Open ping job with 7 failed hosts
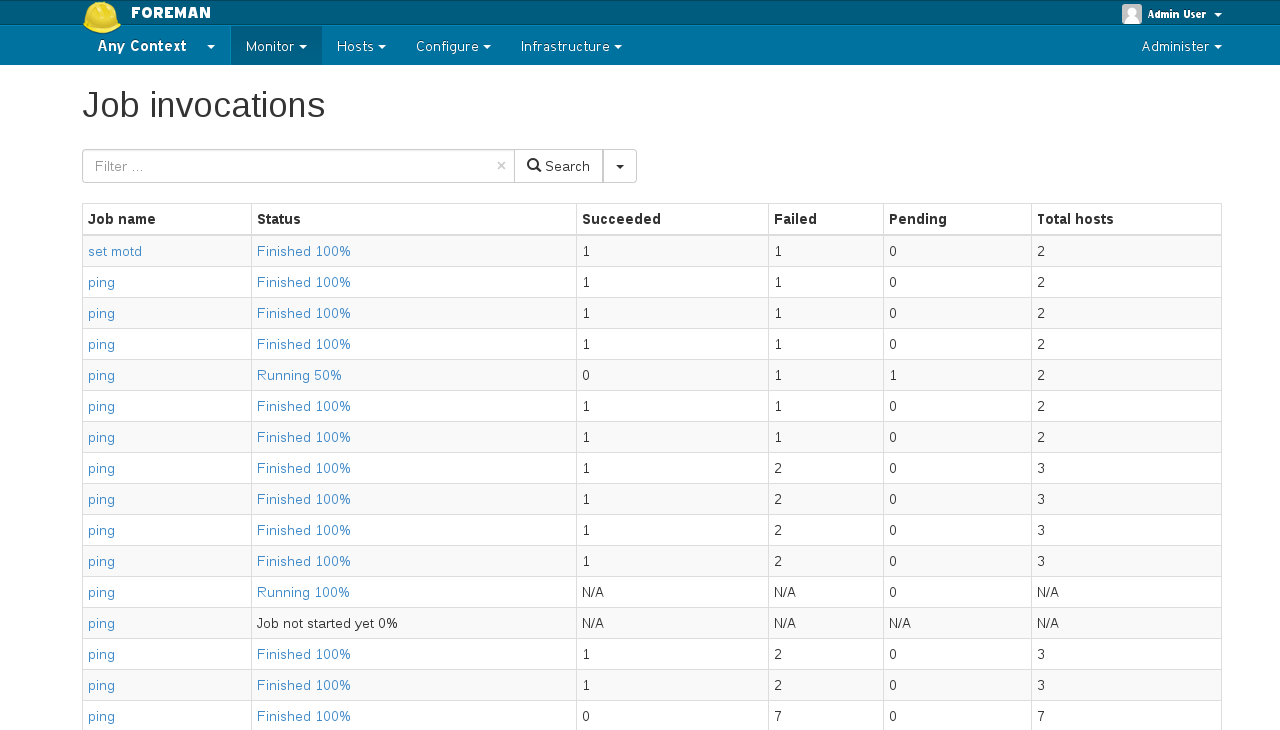Image resolution: width=1280 pixels, height=730 pixels. [101, 716]
